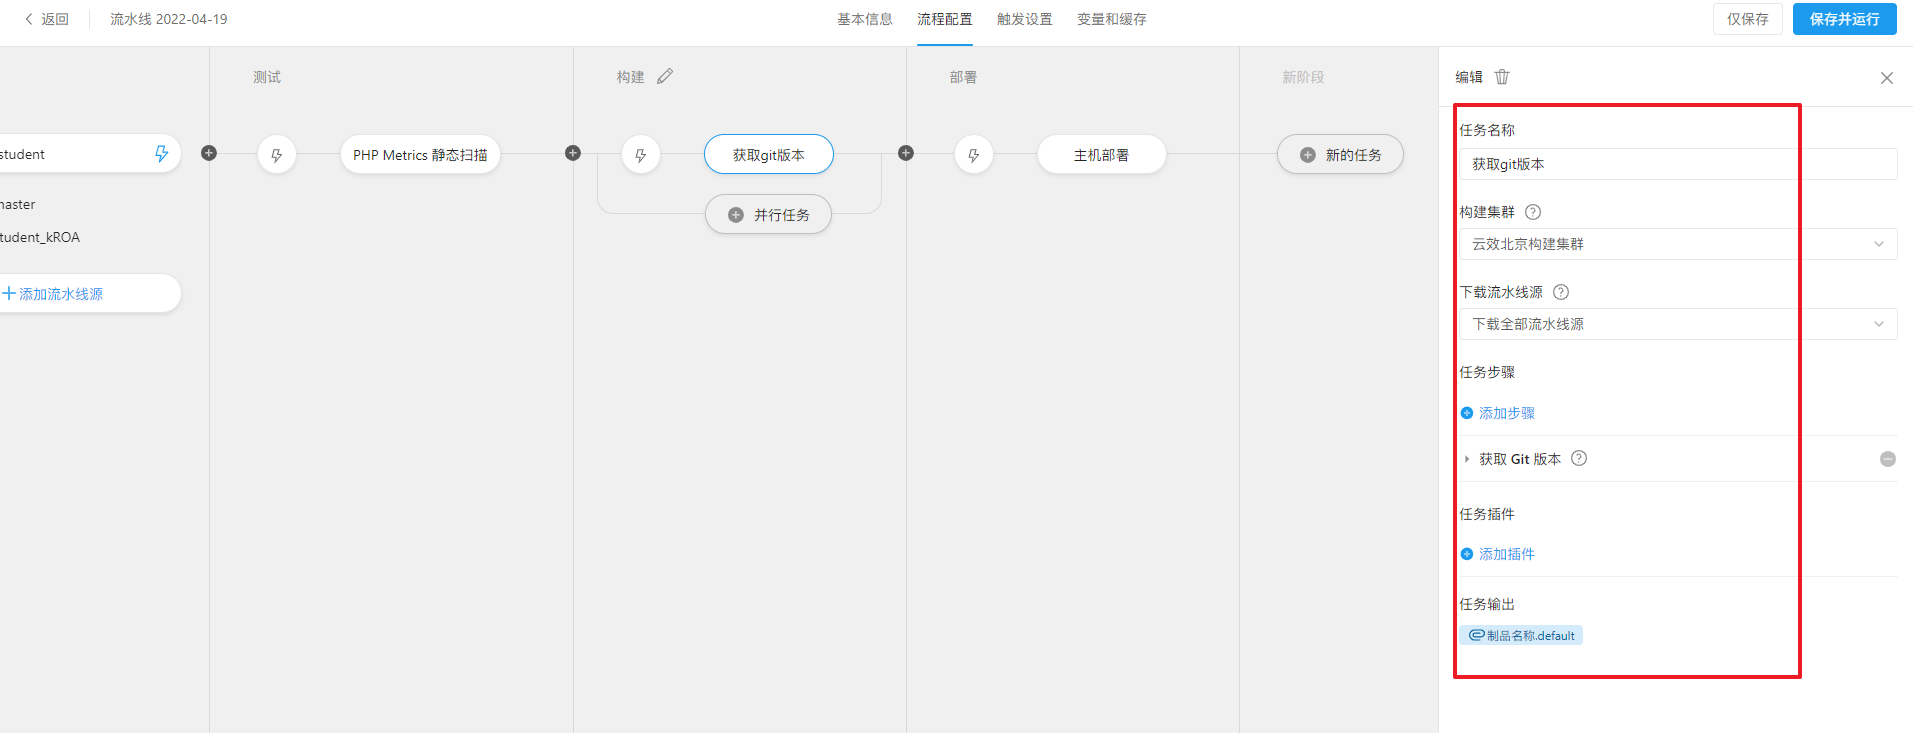
Task: Open help icon next to 下载流水线源
Action: click(1561, 292)
